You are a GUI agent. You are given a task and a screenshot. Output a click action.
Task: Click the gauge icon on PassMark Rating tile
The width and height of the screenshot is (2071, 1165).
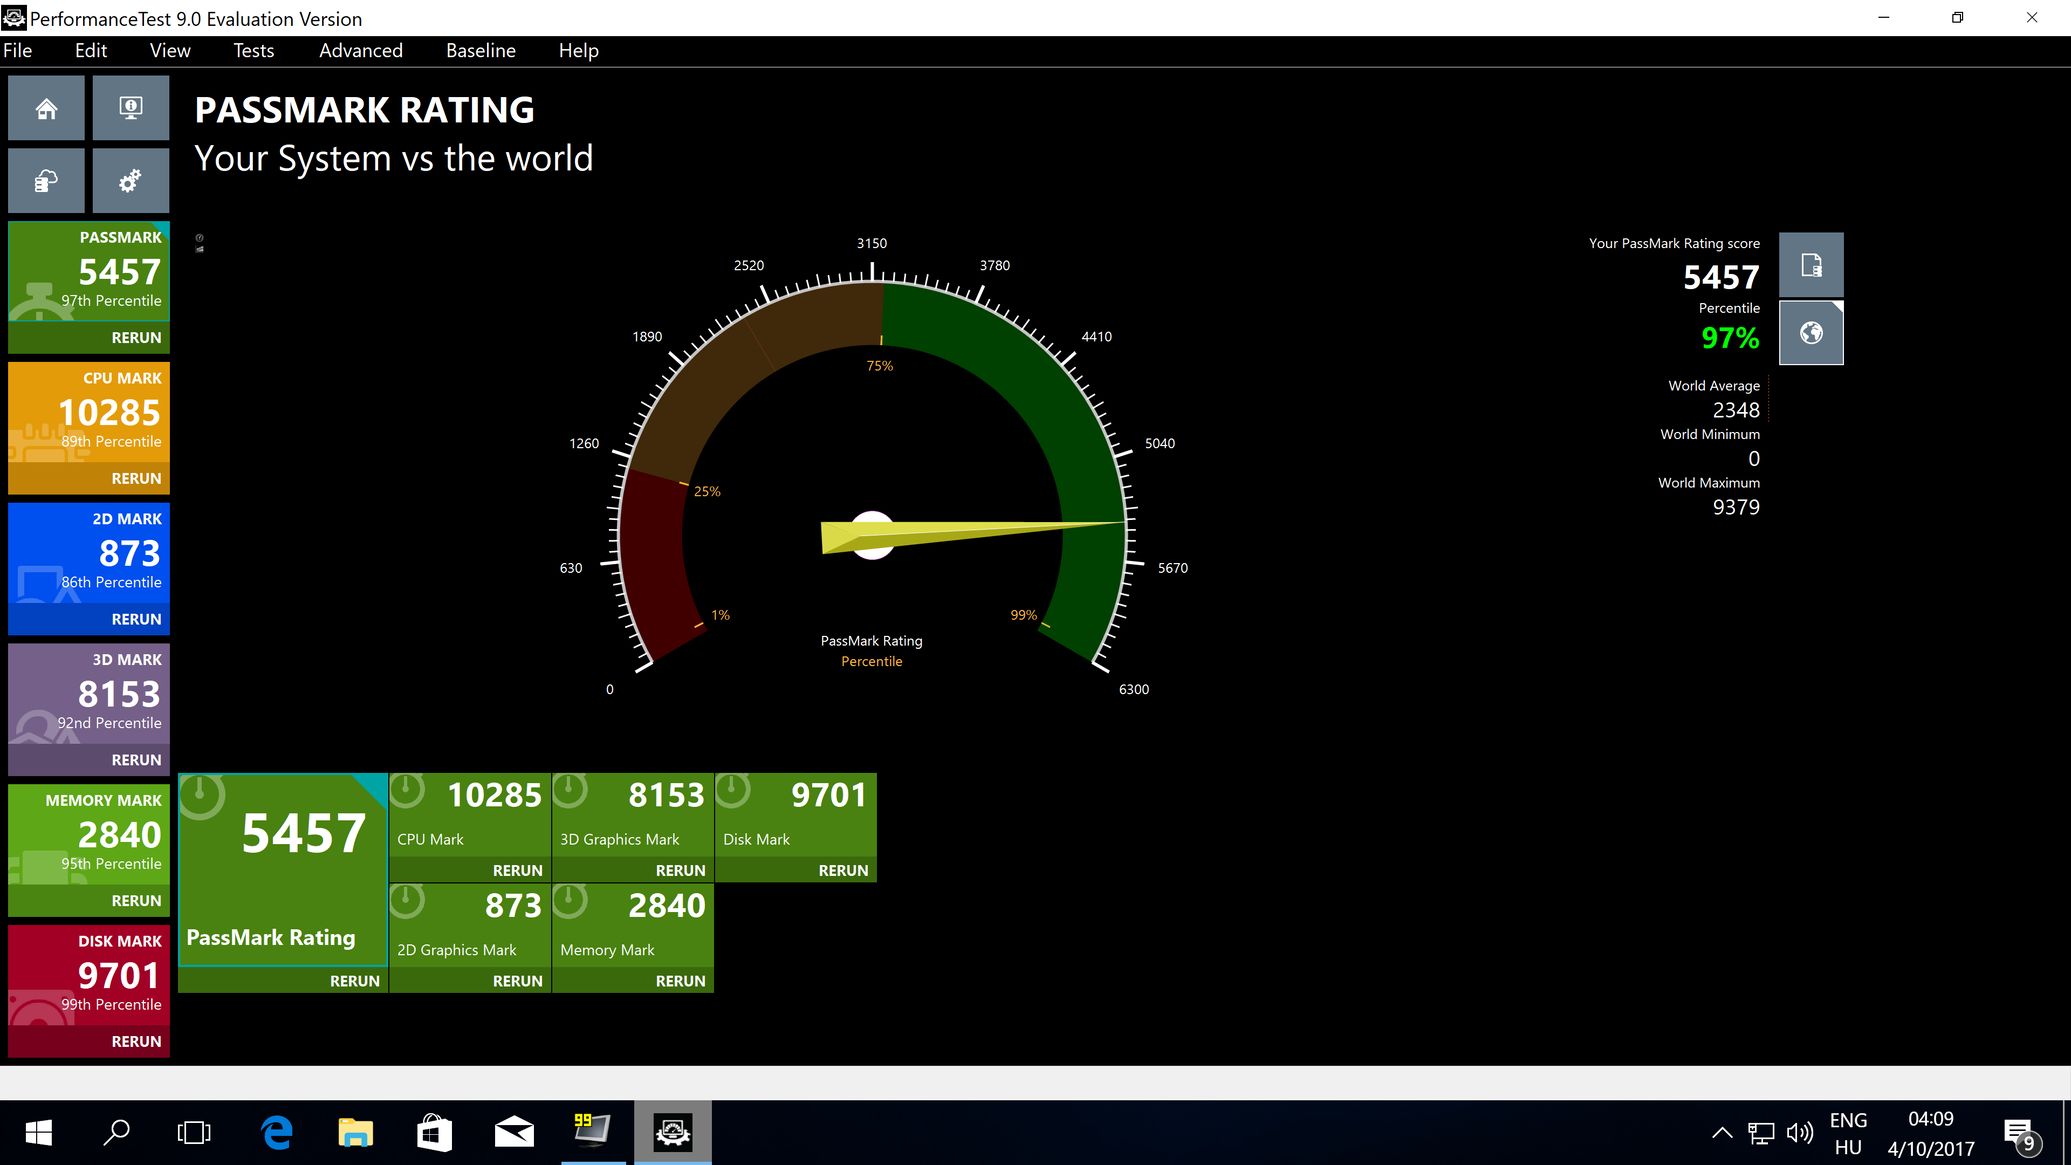(202, 796)
